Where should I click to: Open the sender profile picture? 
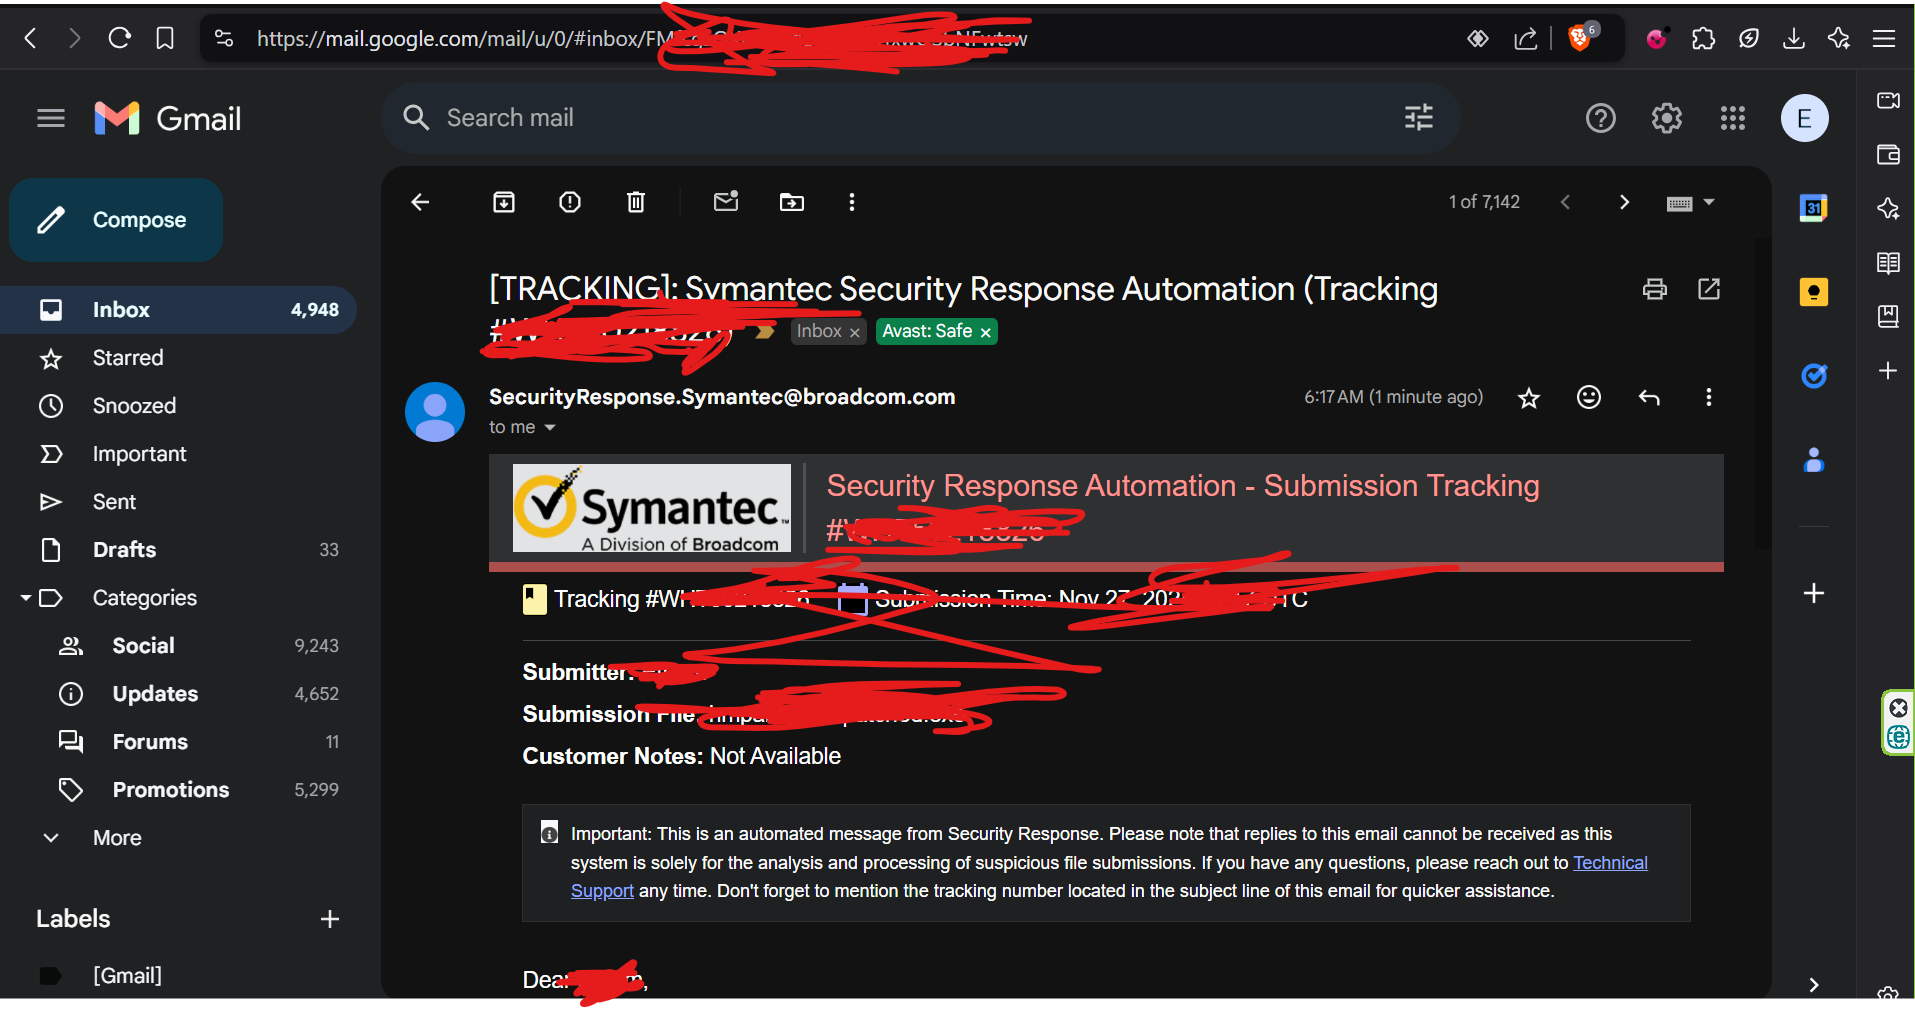pos(435,412)
